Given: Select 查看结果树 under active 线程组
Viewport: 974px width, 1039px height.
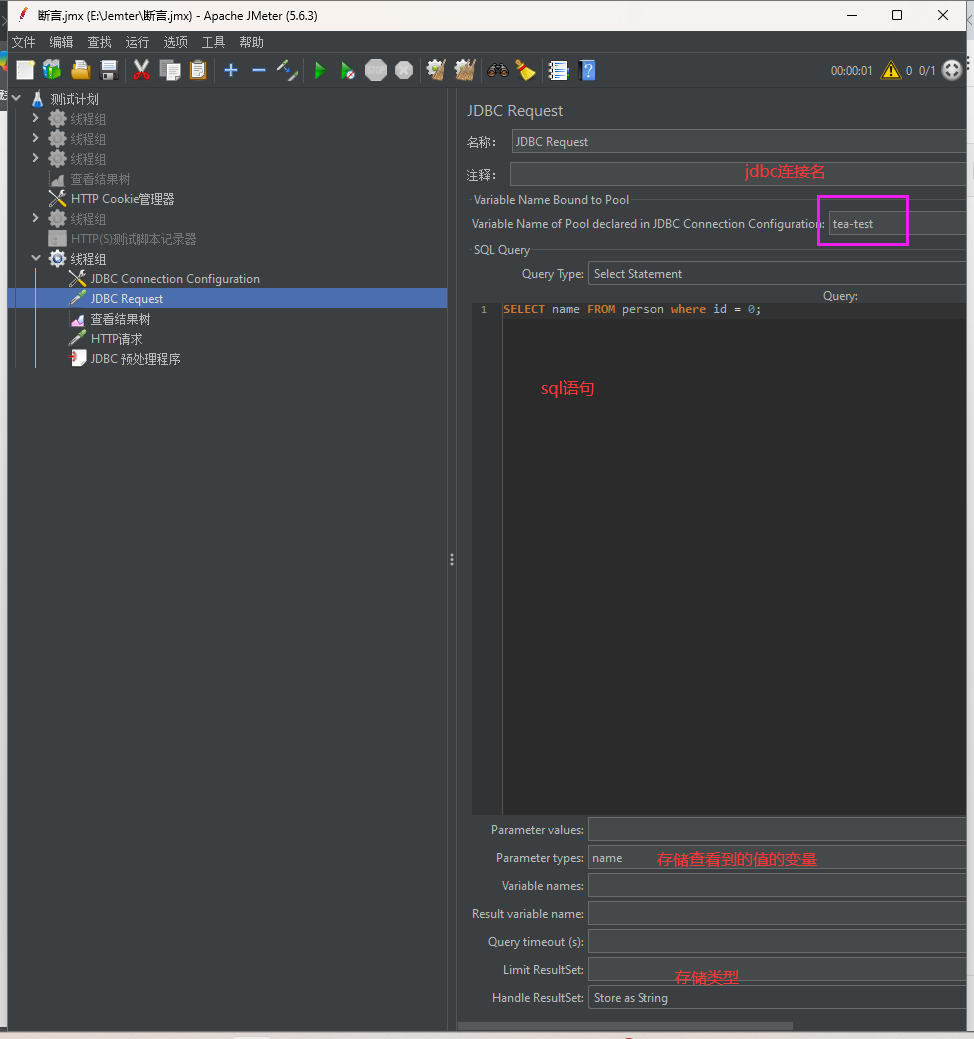Looking at the screenshot, I should pyautogui.click(x=120, y=319).
